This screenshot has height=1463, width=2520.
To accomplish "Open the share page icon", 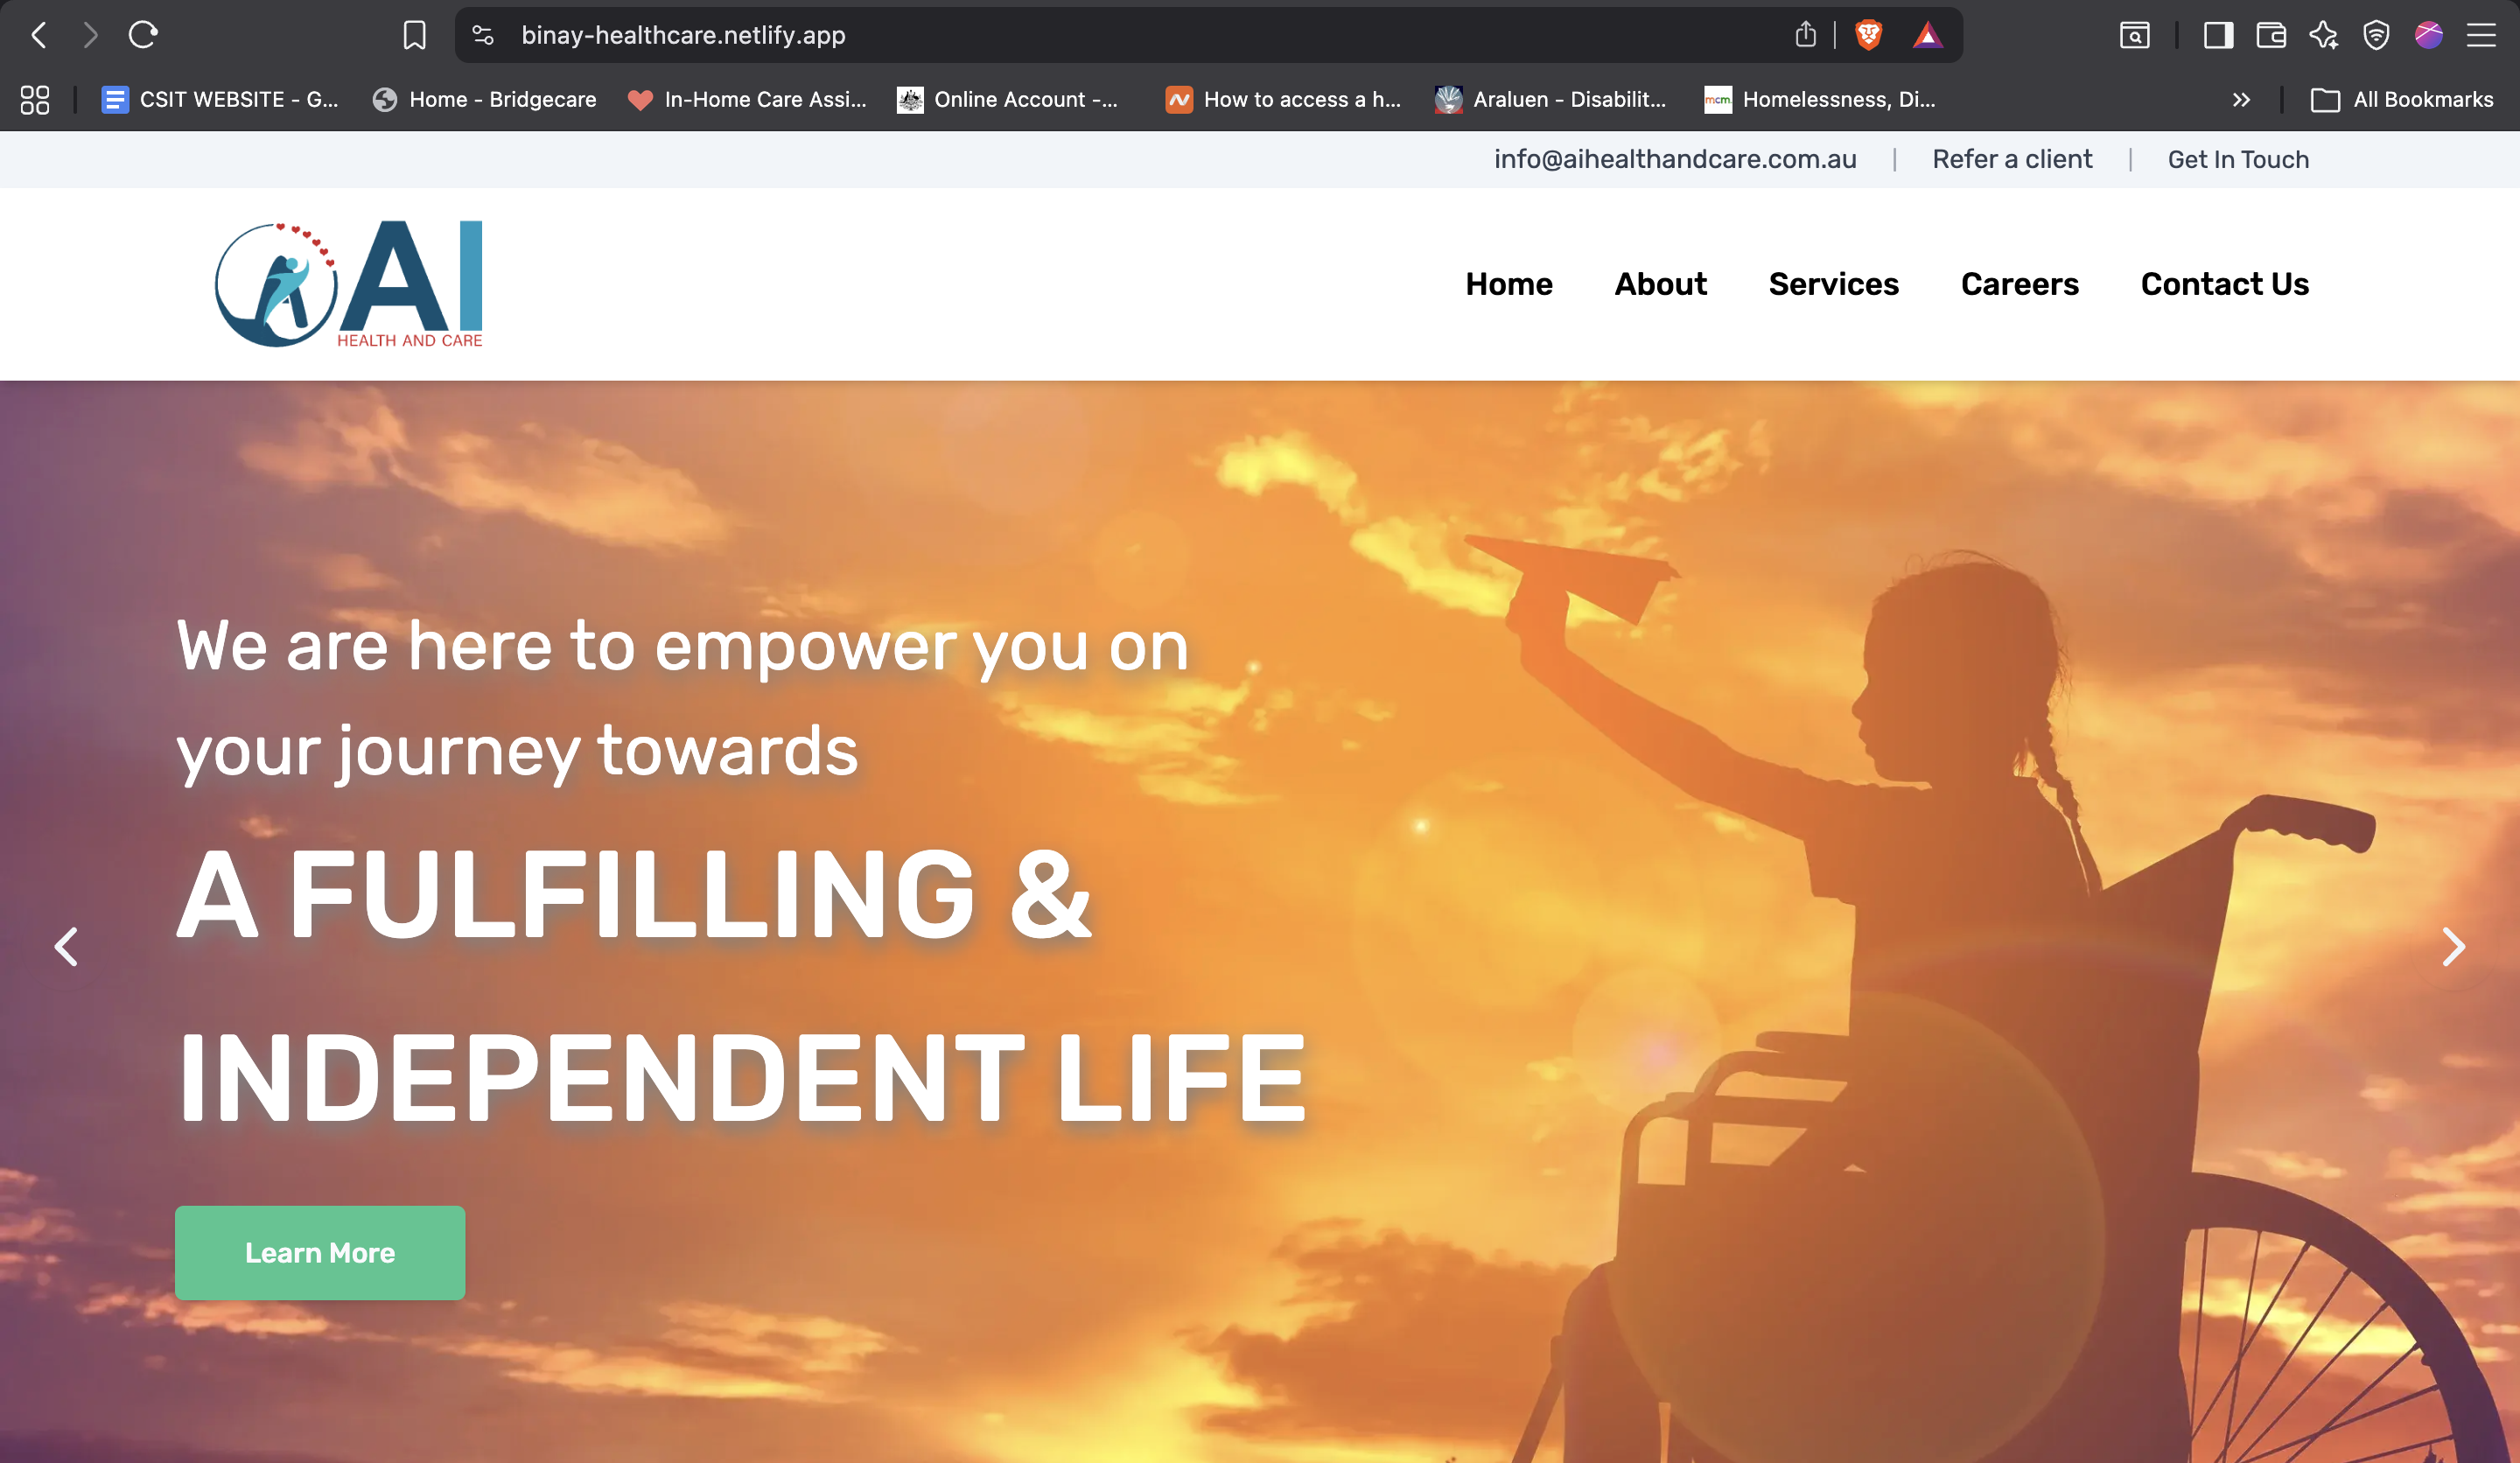I will click(1805, 35).
